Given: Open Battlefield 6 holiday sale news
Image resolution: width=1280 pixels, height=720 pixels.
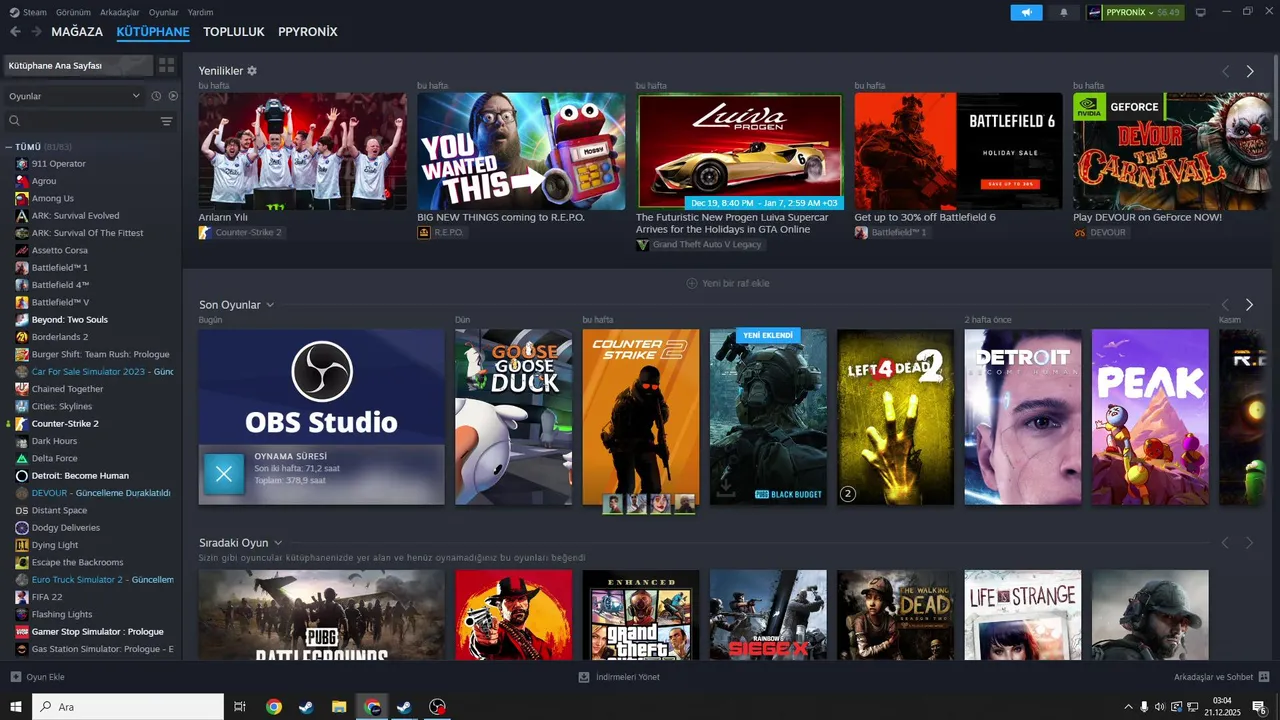Looking at the screenshot, I should coord(958,151).
